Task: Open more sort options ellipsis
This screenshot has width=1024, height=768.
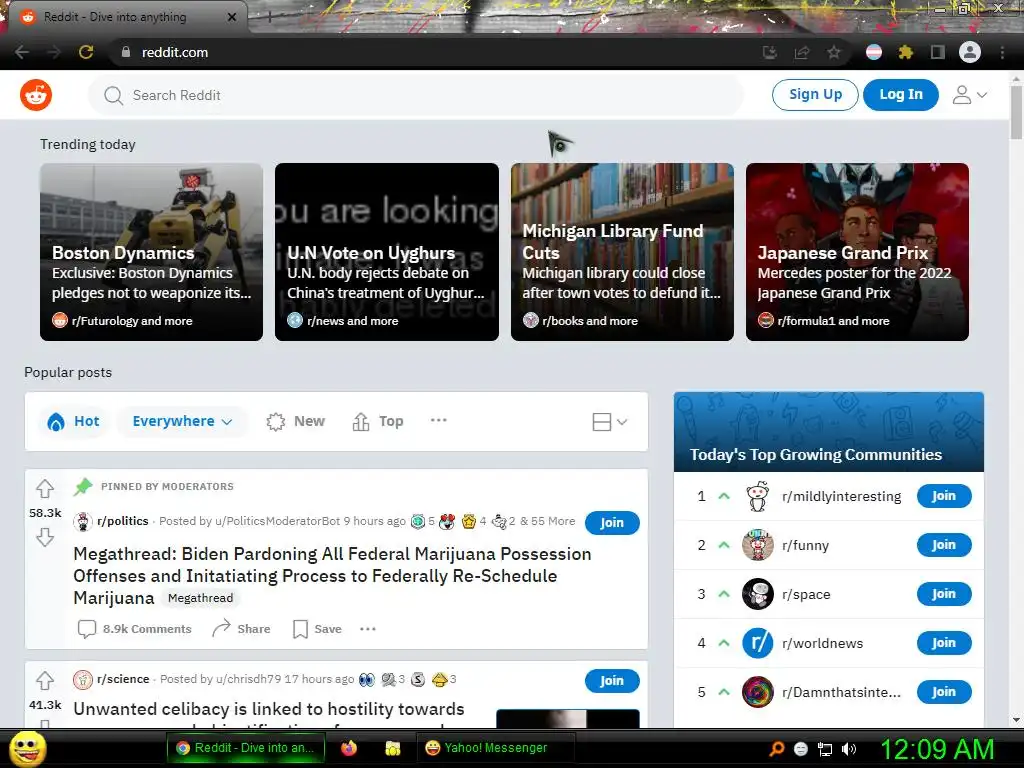Action: [439, 421]
